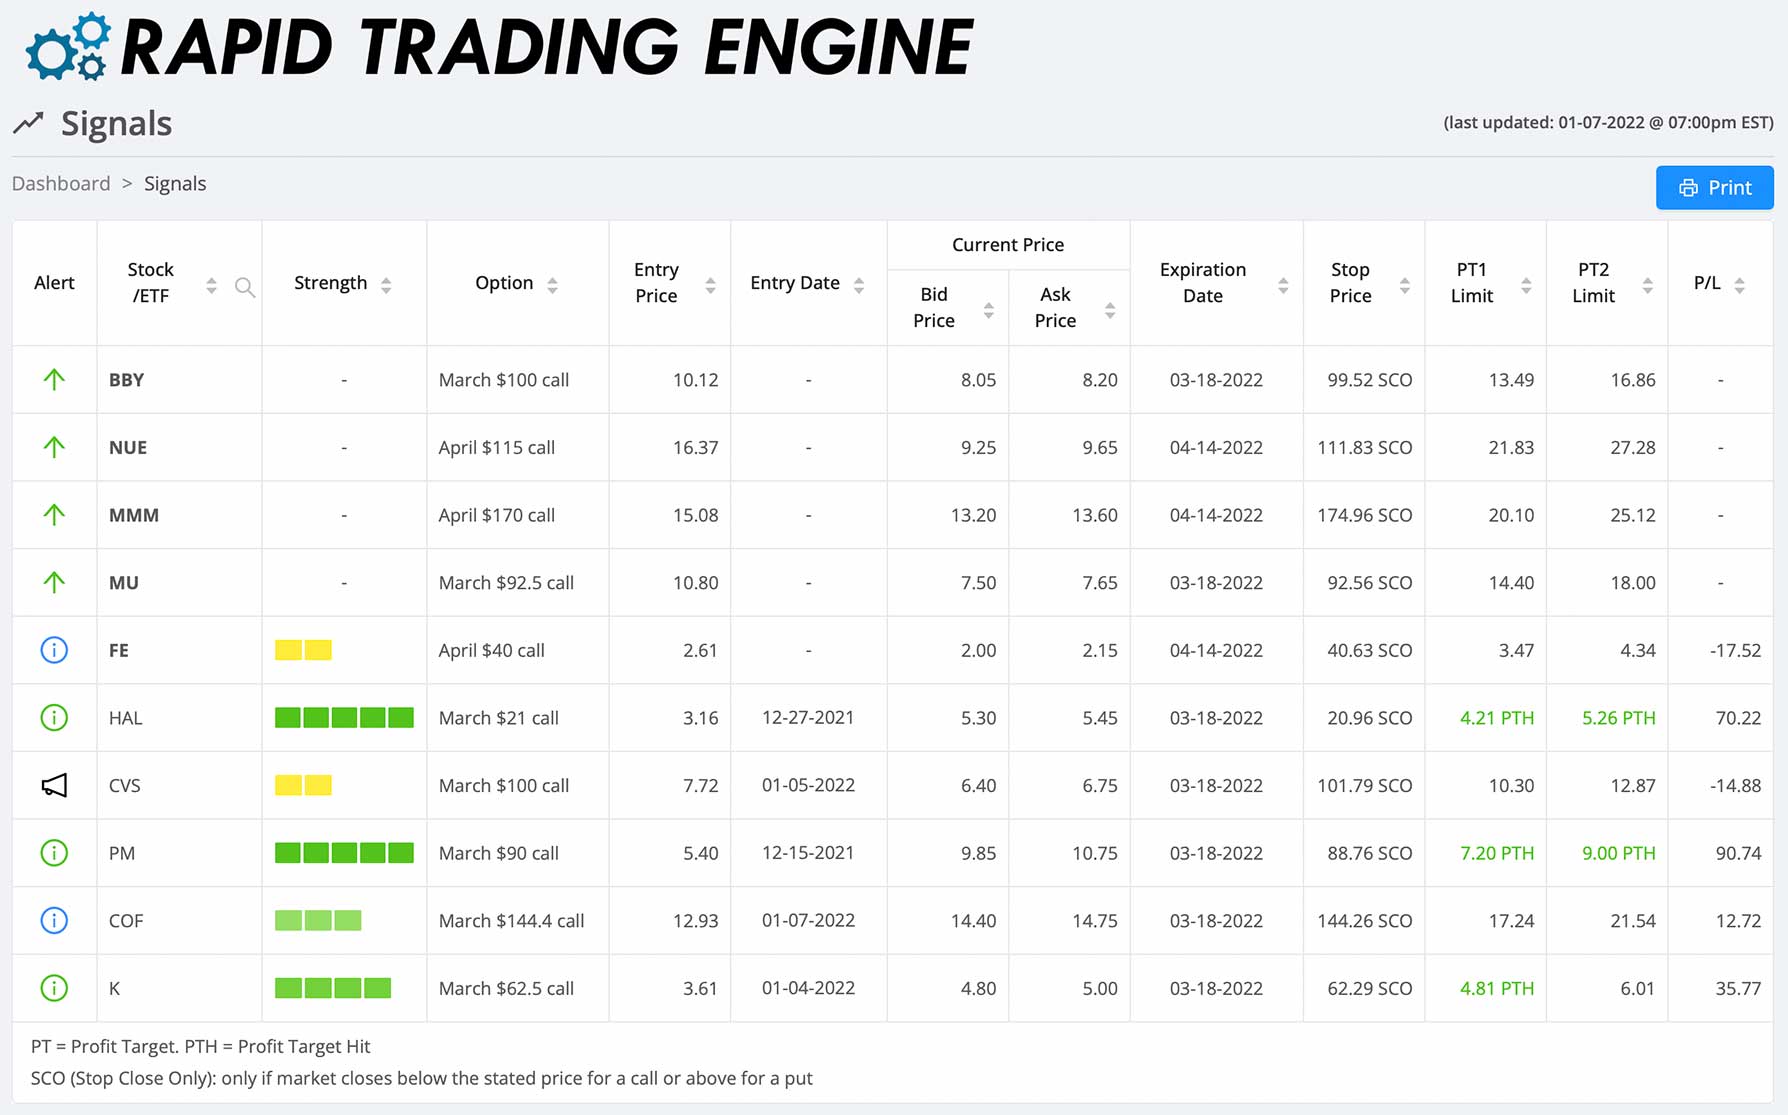
Task: Click the green up arrow alert for BBY
Action: point(54,380)
